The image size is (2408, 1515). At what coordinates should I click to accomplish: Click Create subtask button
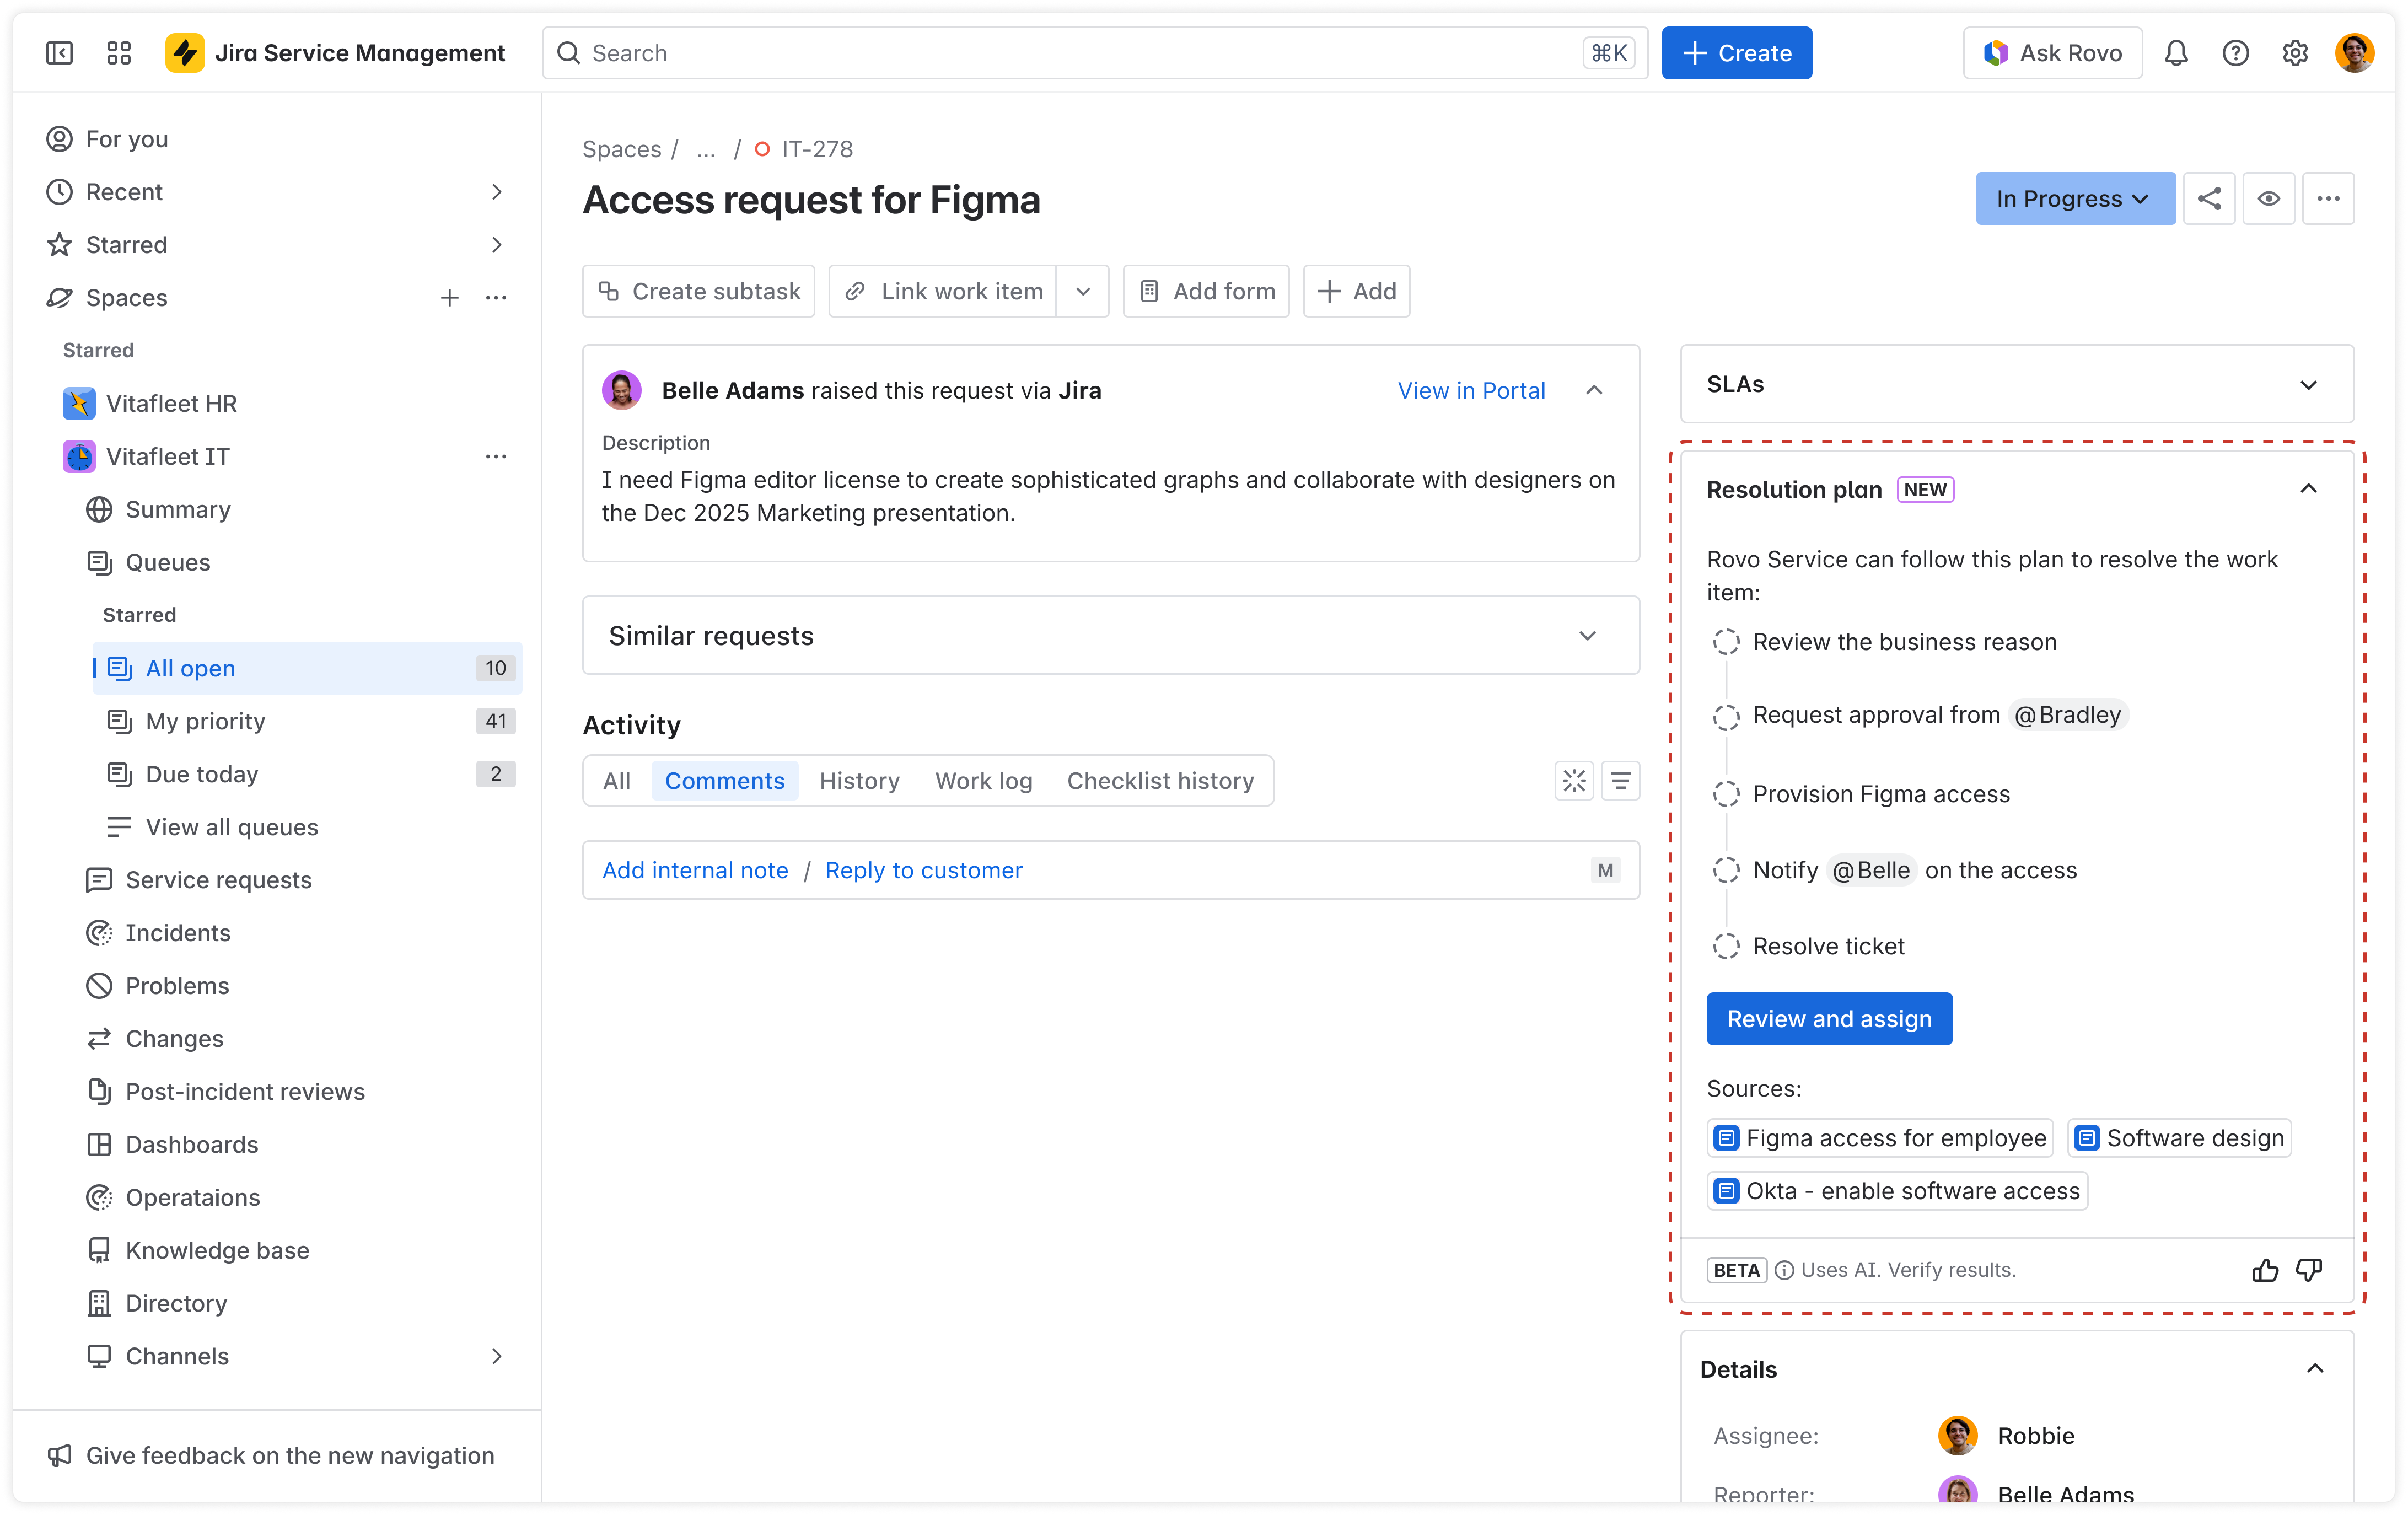(x=698, y=291)
